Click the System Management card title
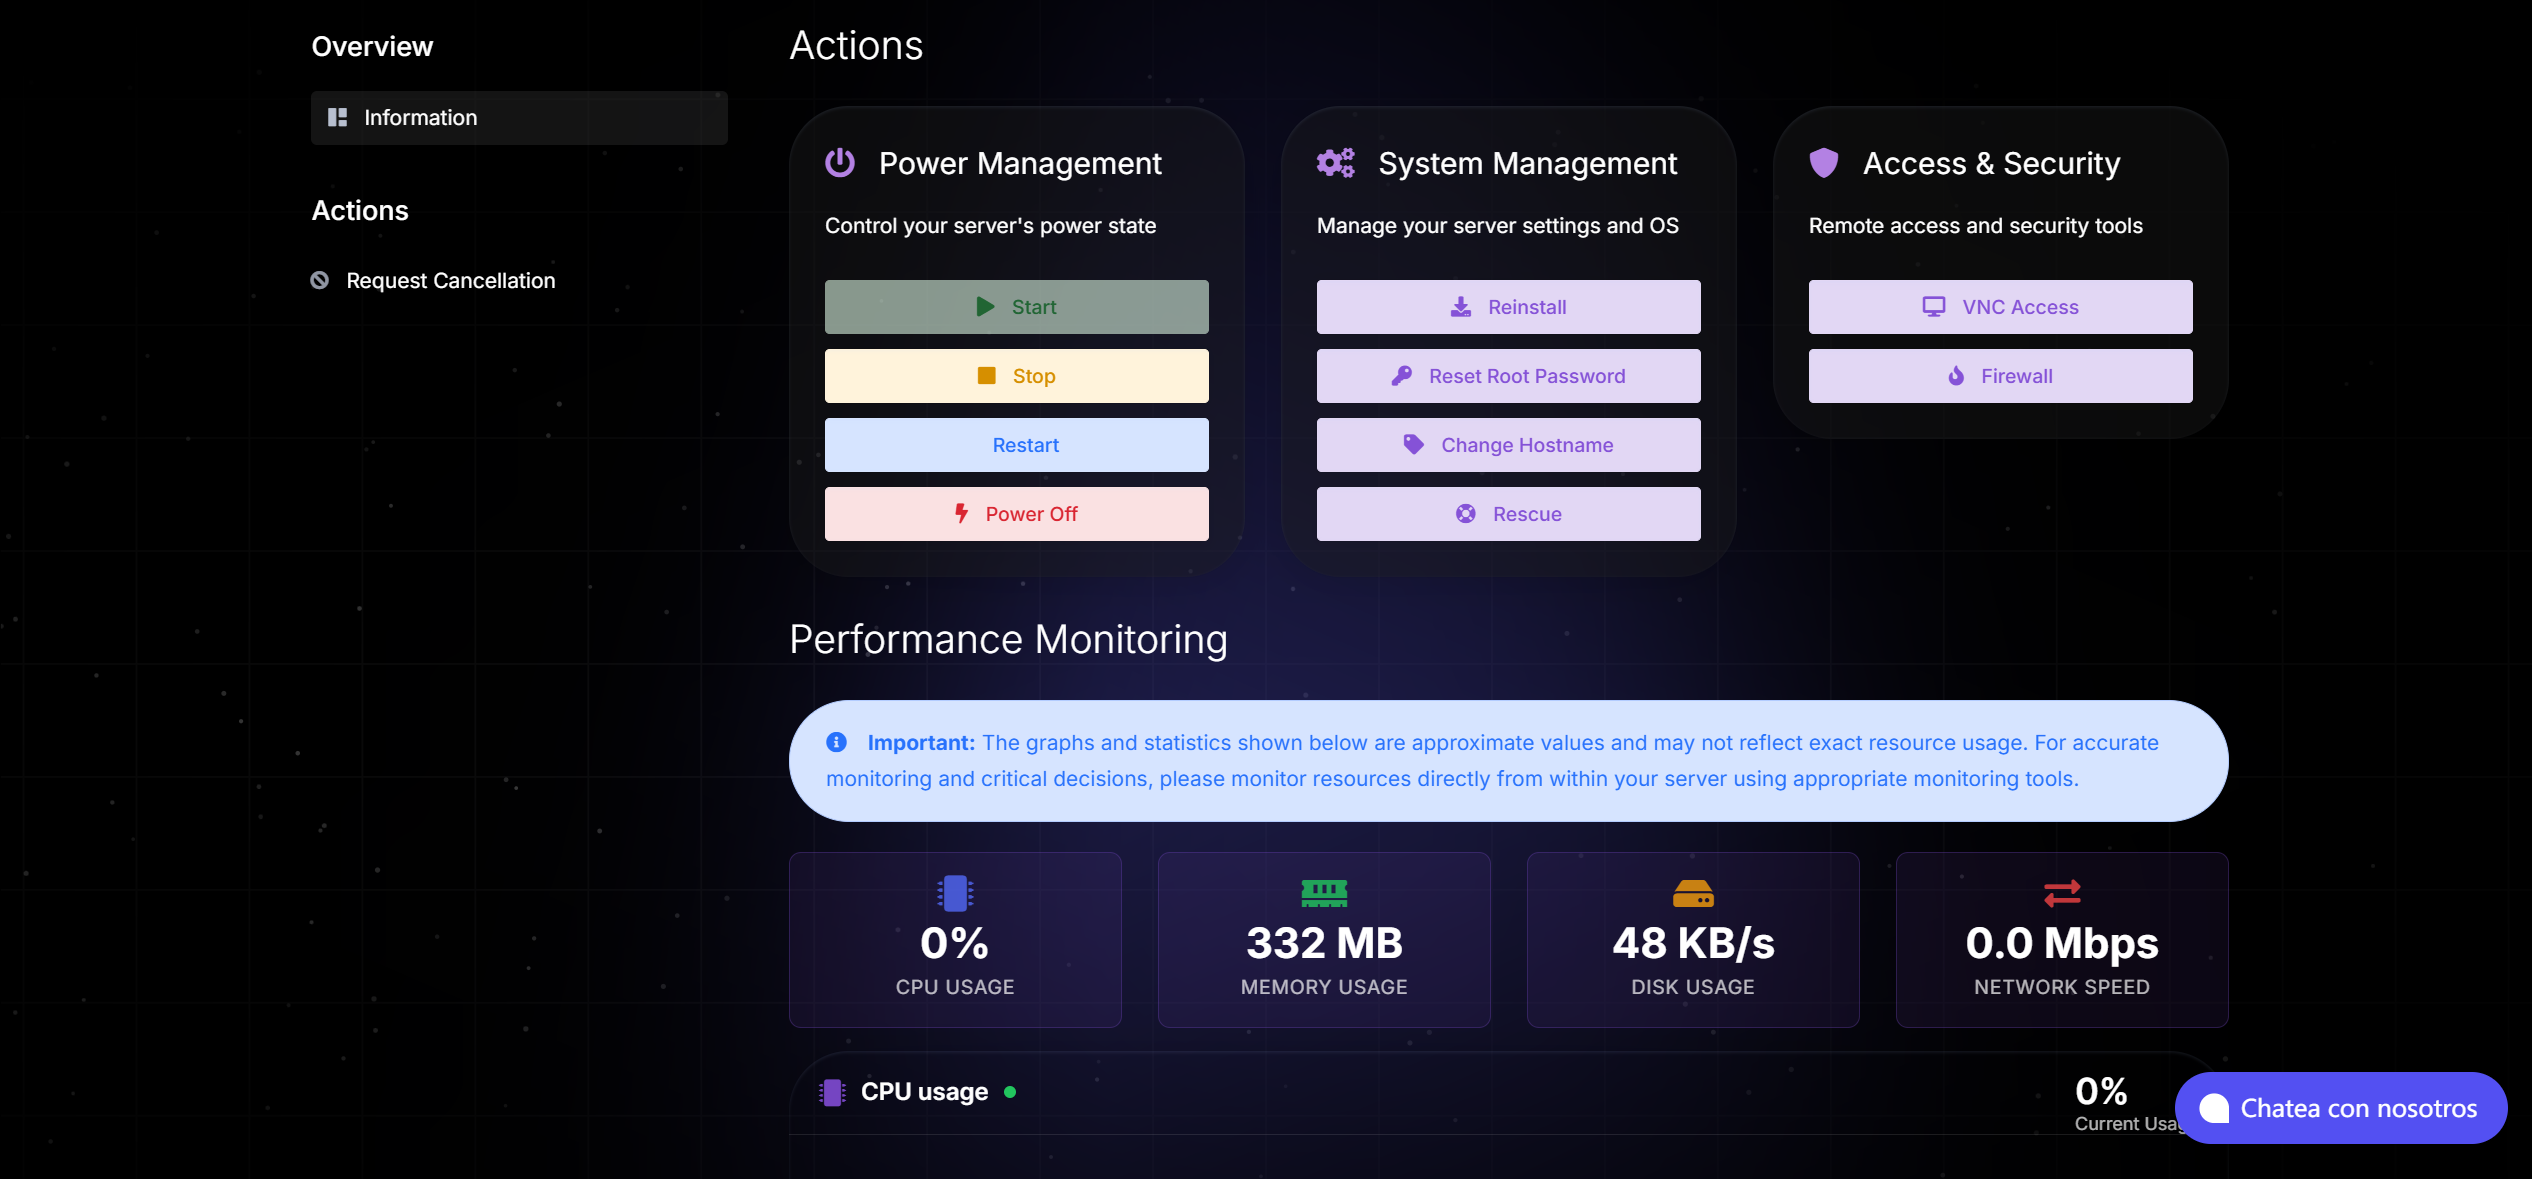This screenshot has width=2532, height=1179. tap(1527, 164)
